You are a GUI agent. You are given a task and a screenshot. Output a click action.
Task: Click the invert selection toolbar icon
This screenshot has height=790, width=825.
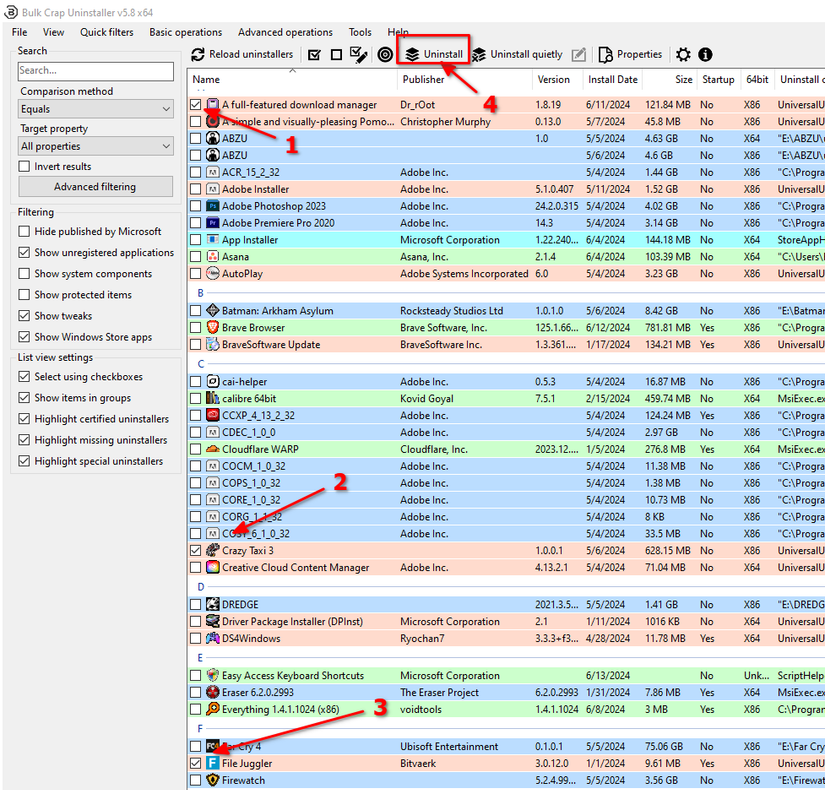click(x=359, y=55)
